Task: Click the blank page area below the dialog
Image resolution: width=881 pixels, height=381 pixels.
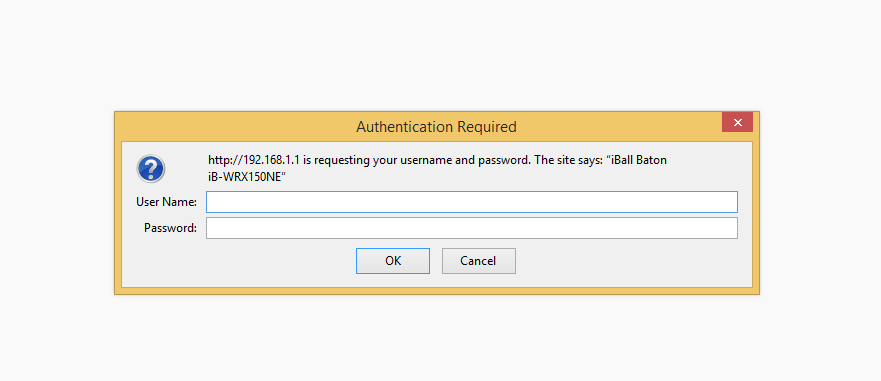Action: pyautogui.click(x=437, y=337)
